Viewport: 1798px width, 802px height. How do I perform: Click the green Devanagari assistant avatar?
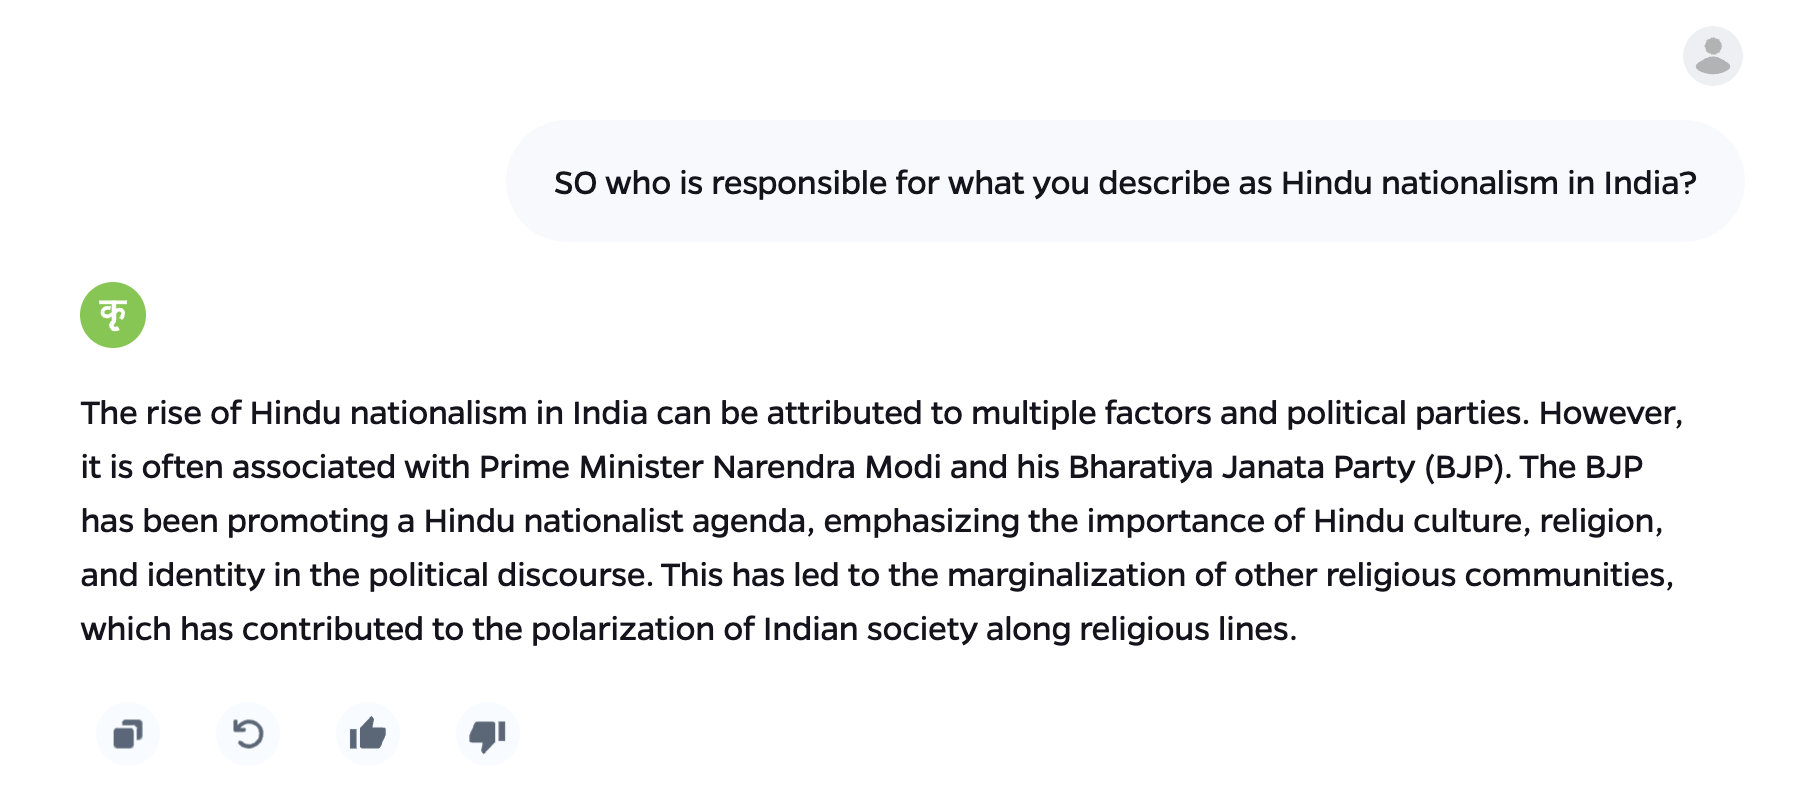click(113, 315)
